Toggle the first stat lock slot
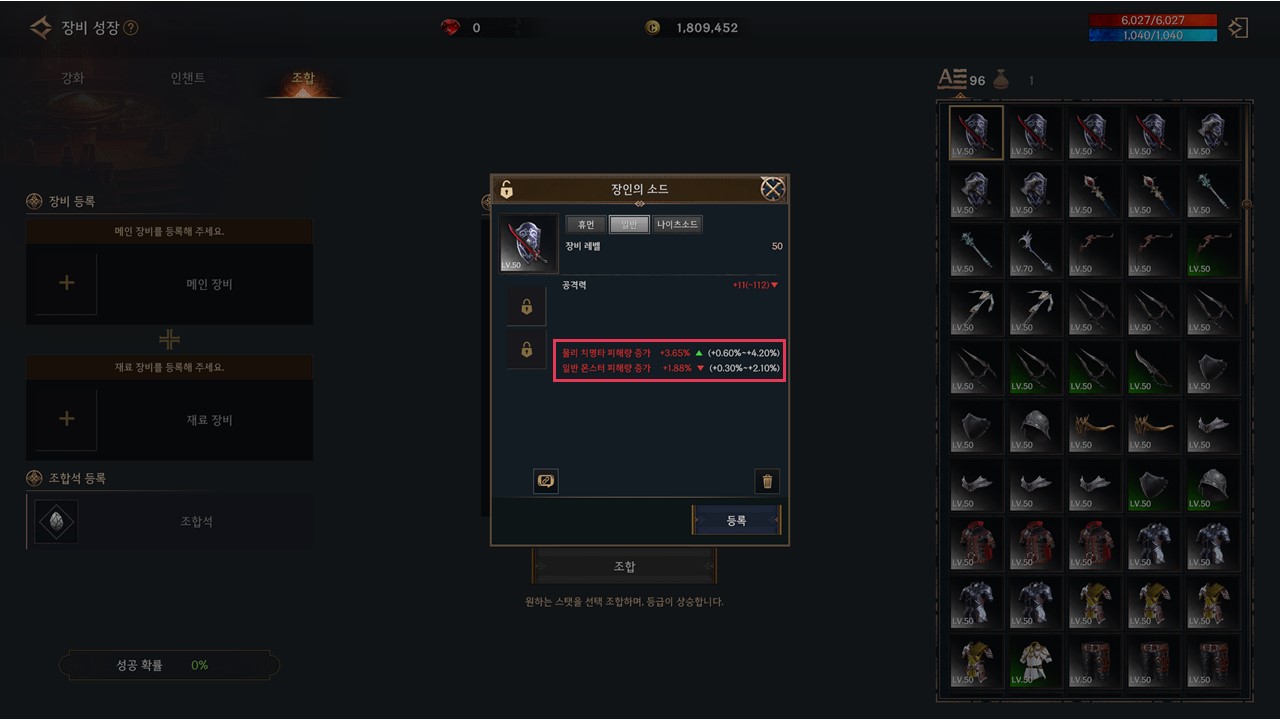Image resolution: width=1280 pixels, height=720 pixels. pos(526,308)
